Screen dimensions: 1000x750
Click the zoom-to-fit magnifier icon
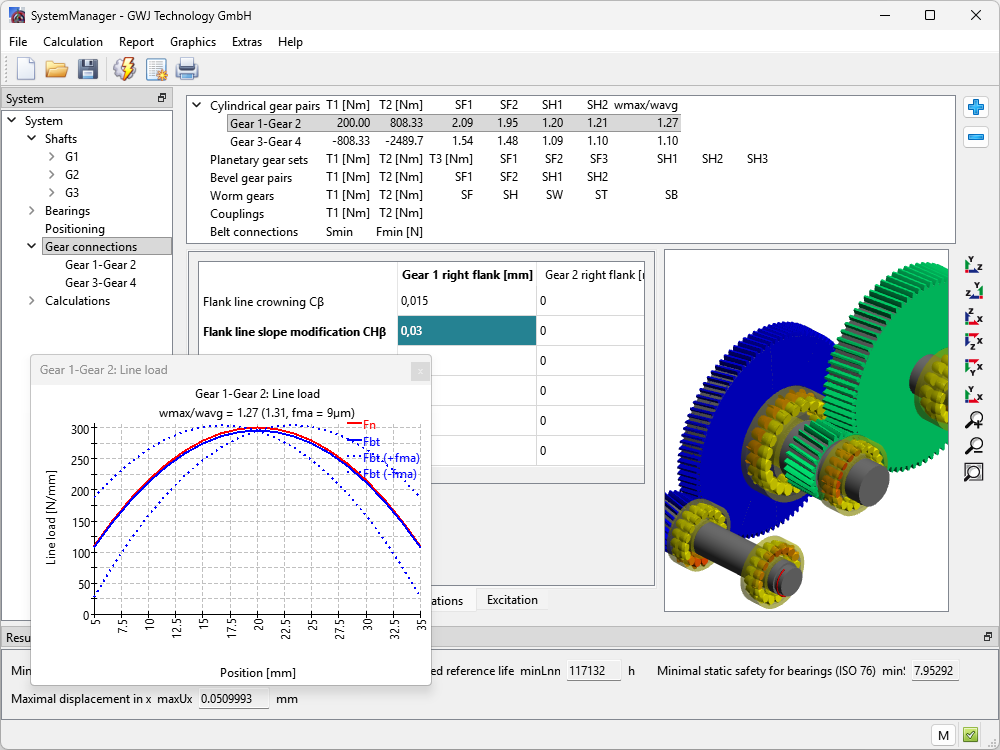973,472
